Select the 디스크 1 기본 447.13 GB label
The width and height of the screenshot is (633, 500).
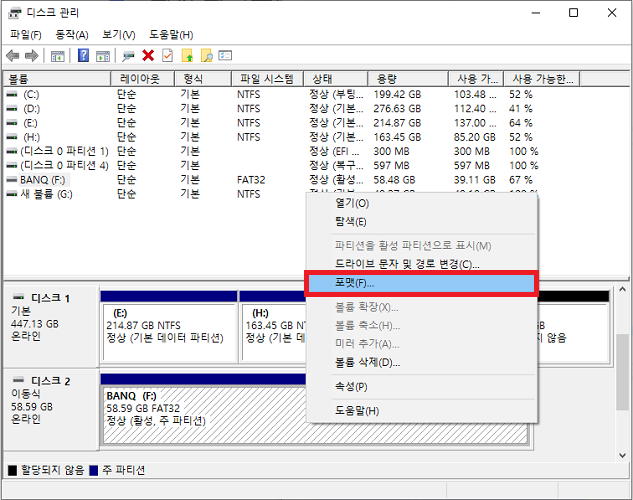(x=51, y=326)
